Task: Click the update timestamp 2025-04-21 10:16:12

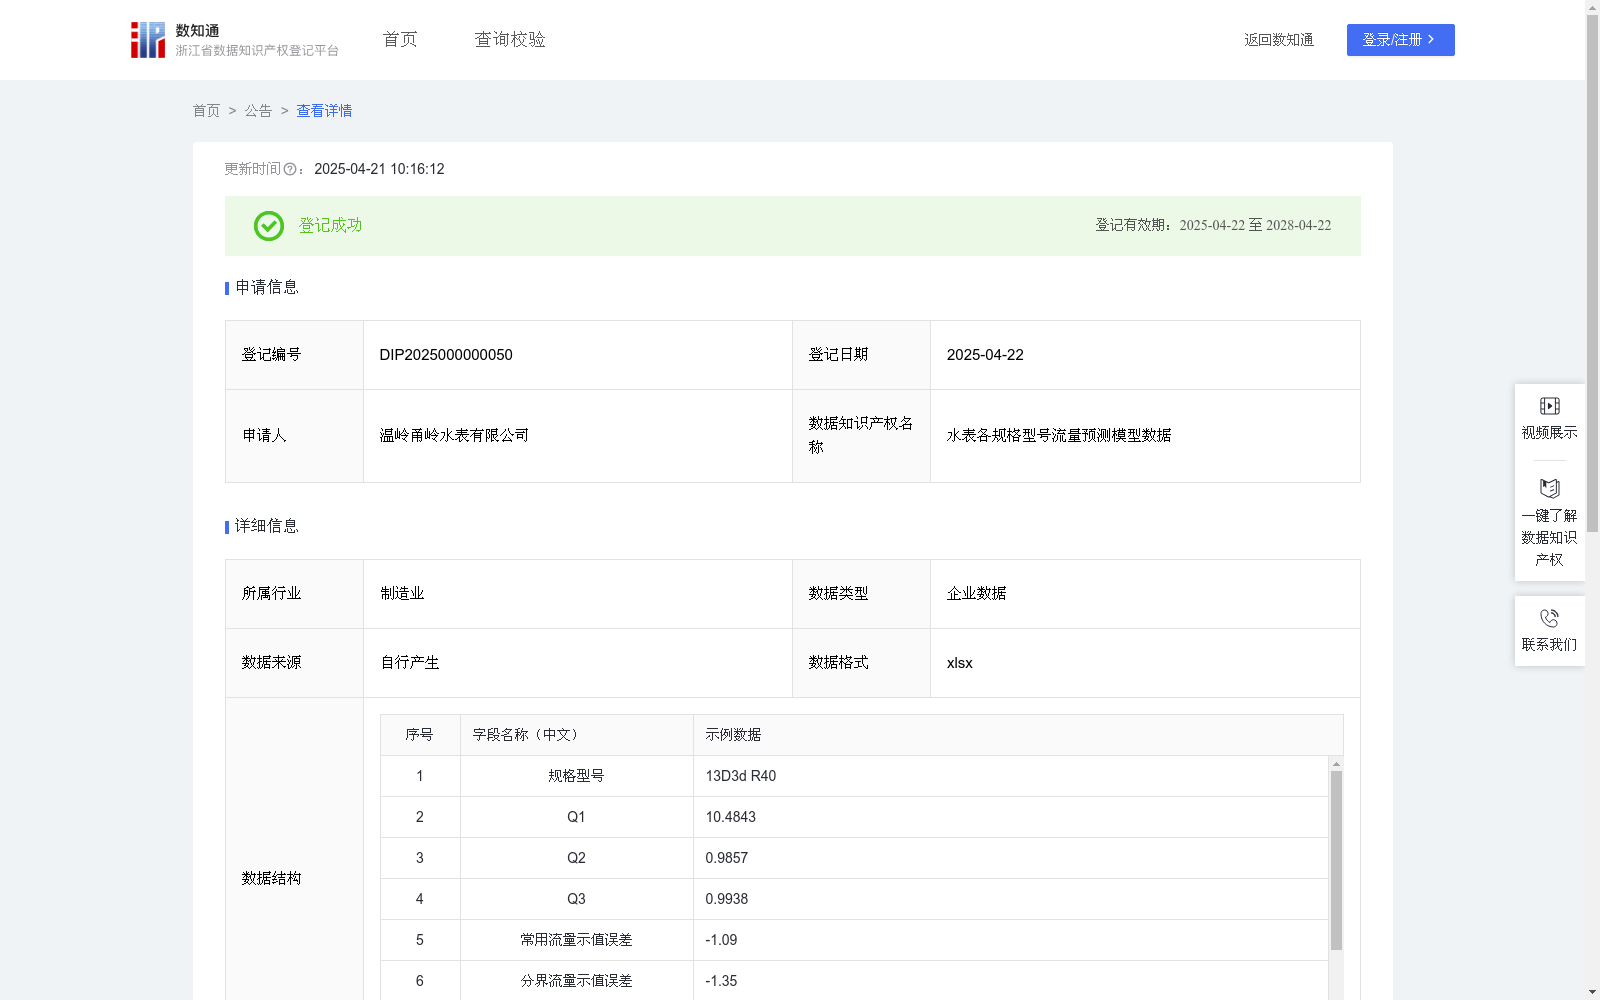Action: 378,169
